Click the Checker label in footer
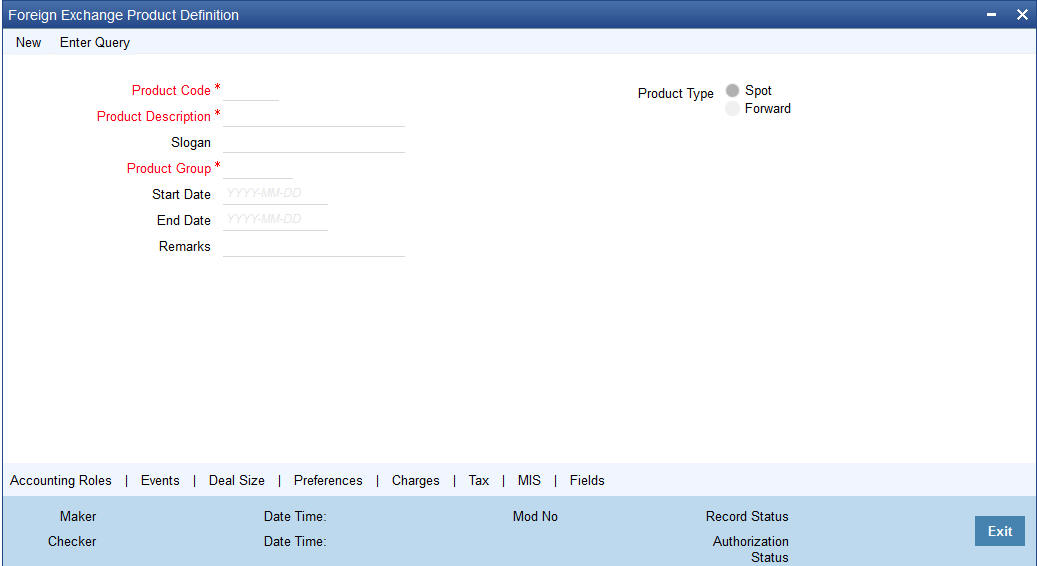Screen dimensions: 1037x566 (x=72, y=542)
